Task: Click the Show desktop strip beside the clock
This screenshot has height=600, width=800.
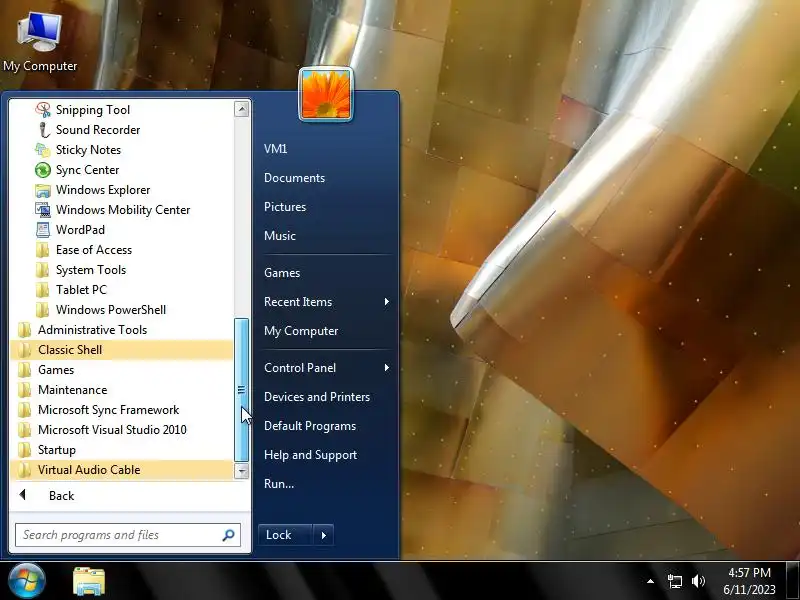Action: pyautogui.click(x=793, y=581)
